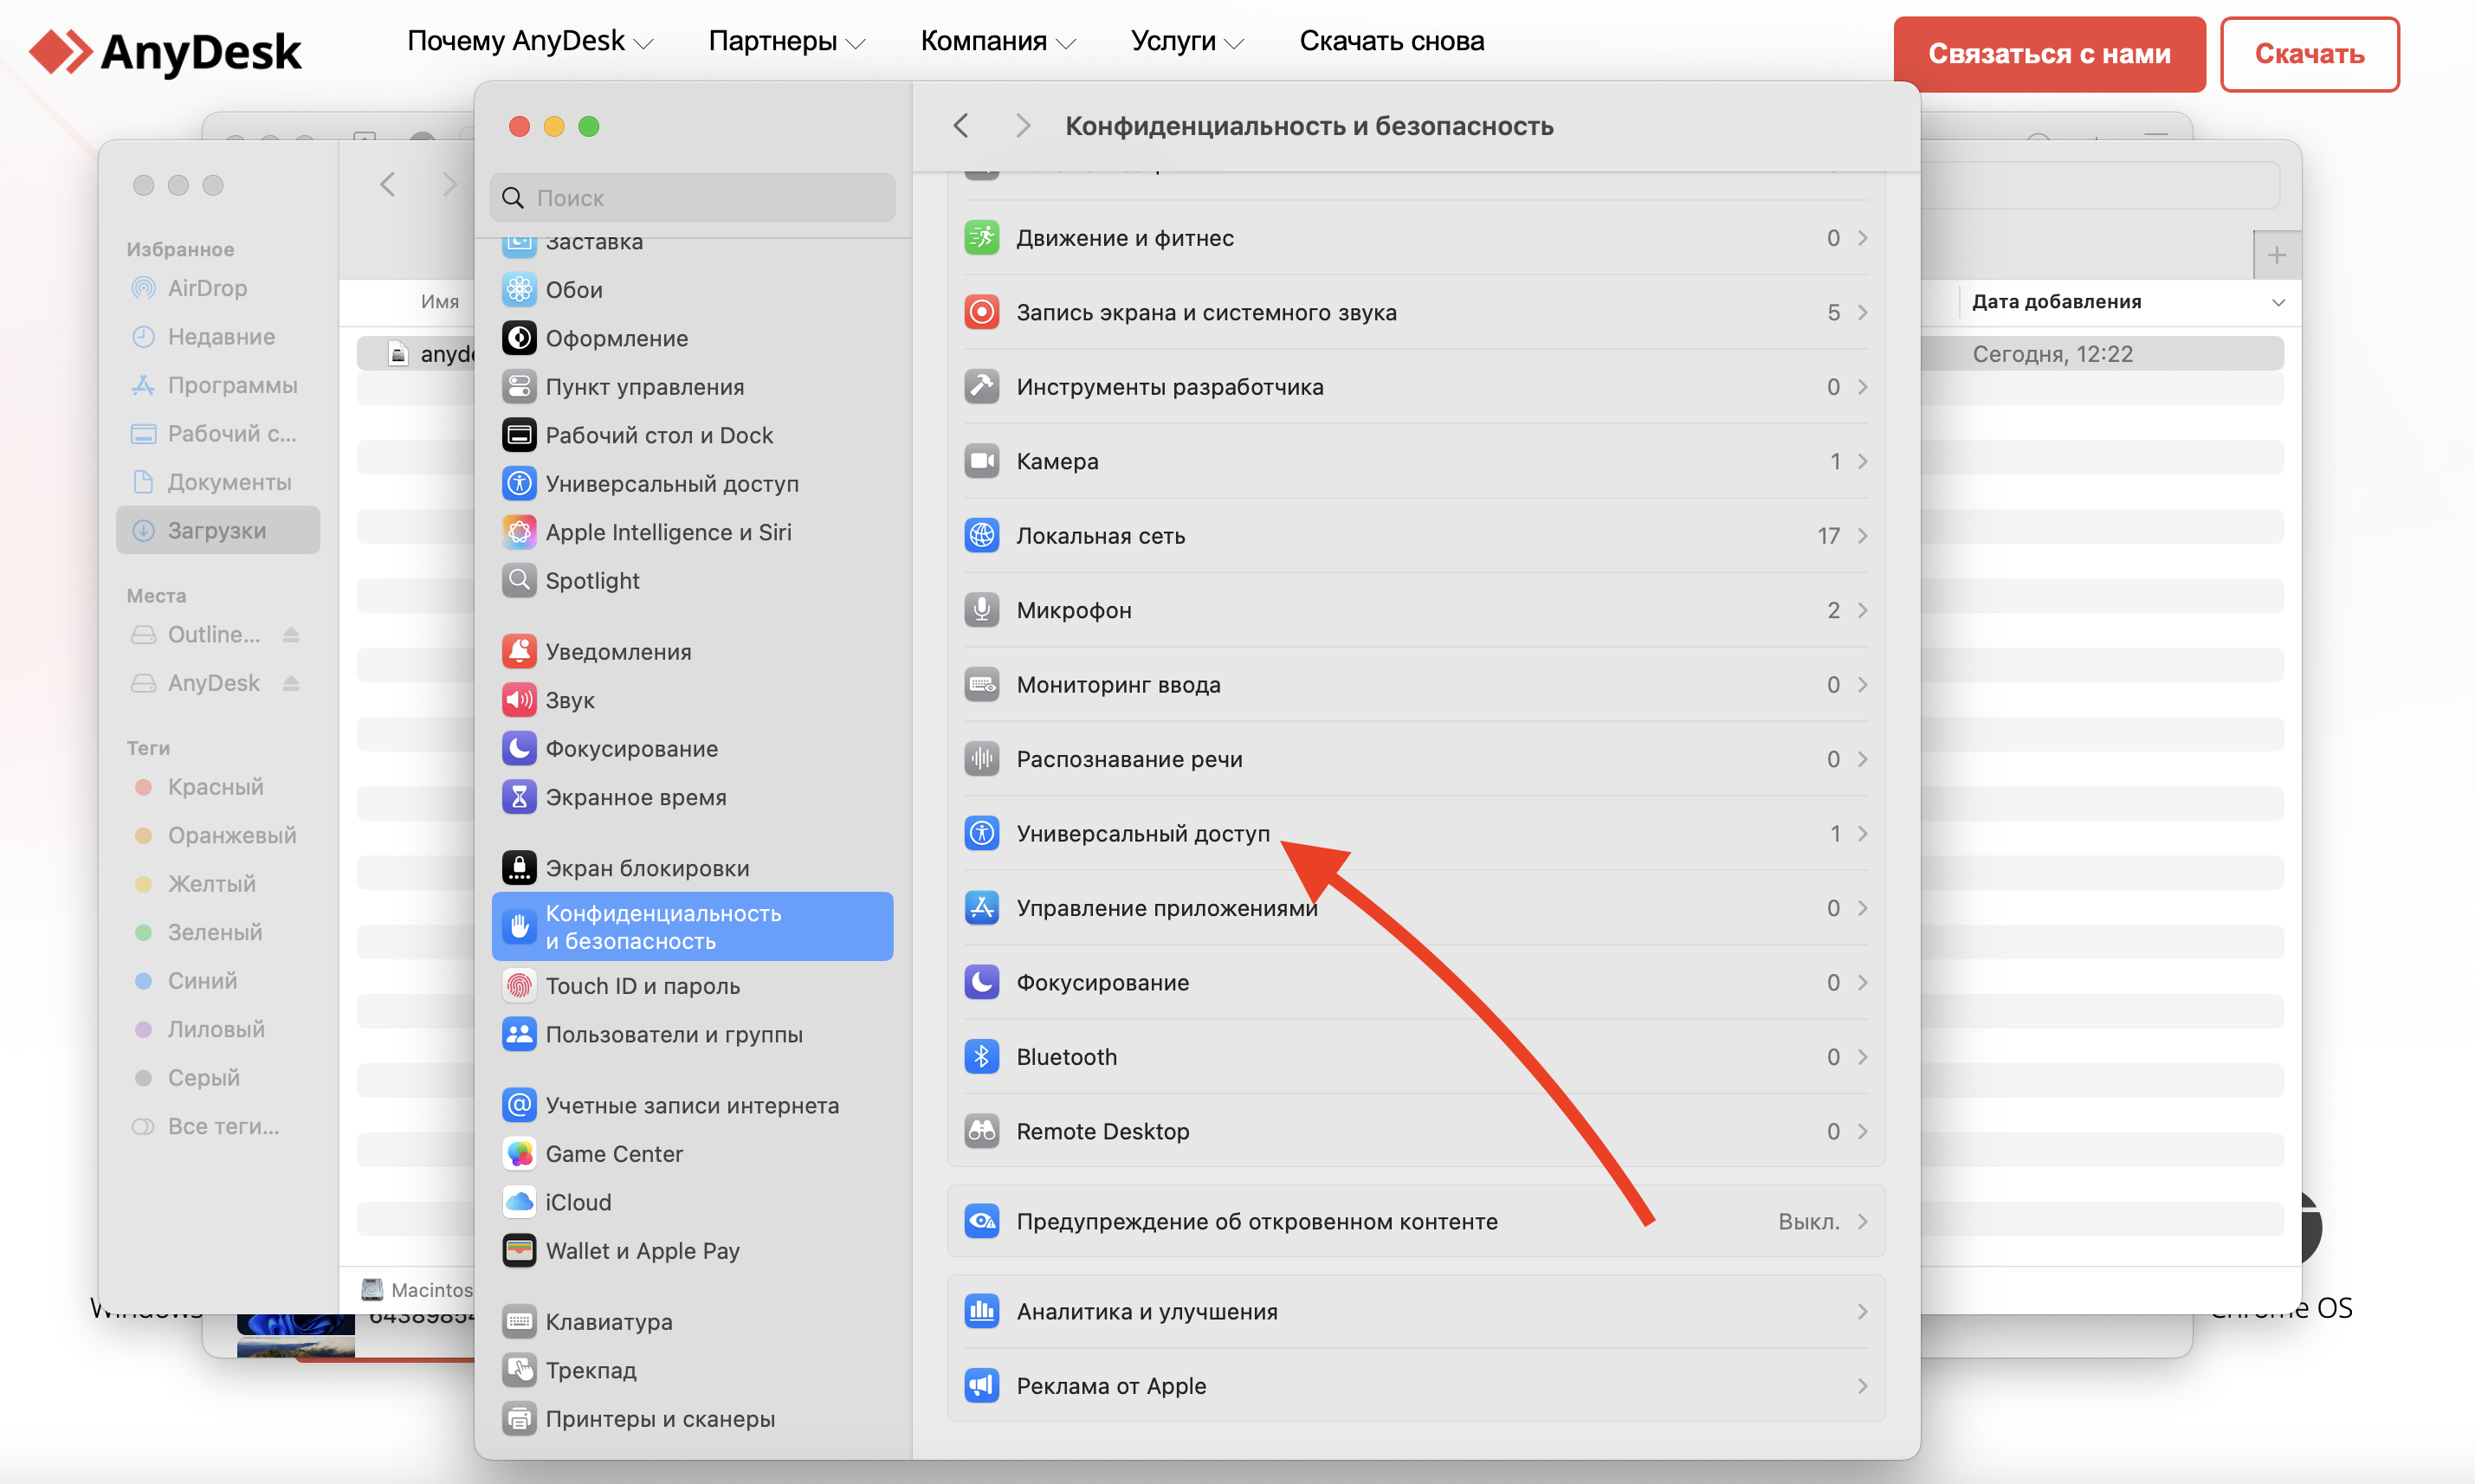Click 'Сегодня, 12:22' date cell in Finder
This screenshot has width=2475, height=1484.
point(2052,354)
